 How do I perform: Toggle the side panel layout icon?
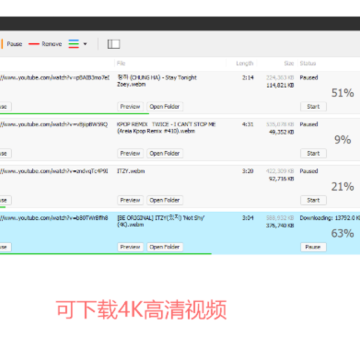[x=114, y=44]
